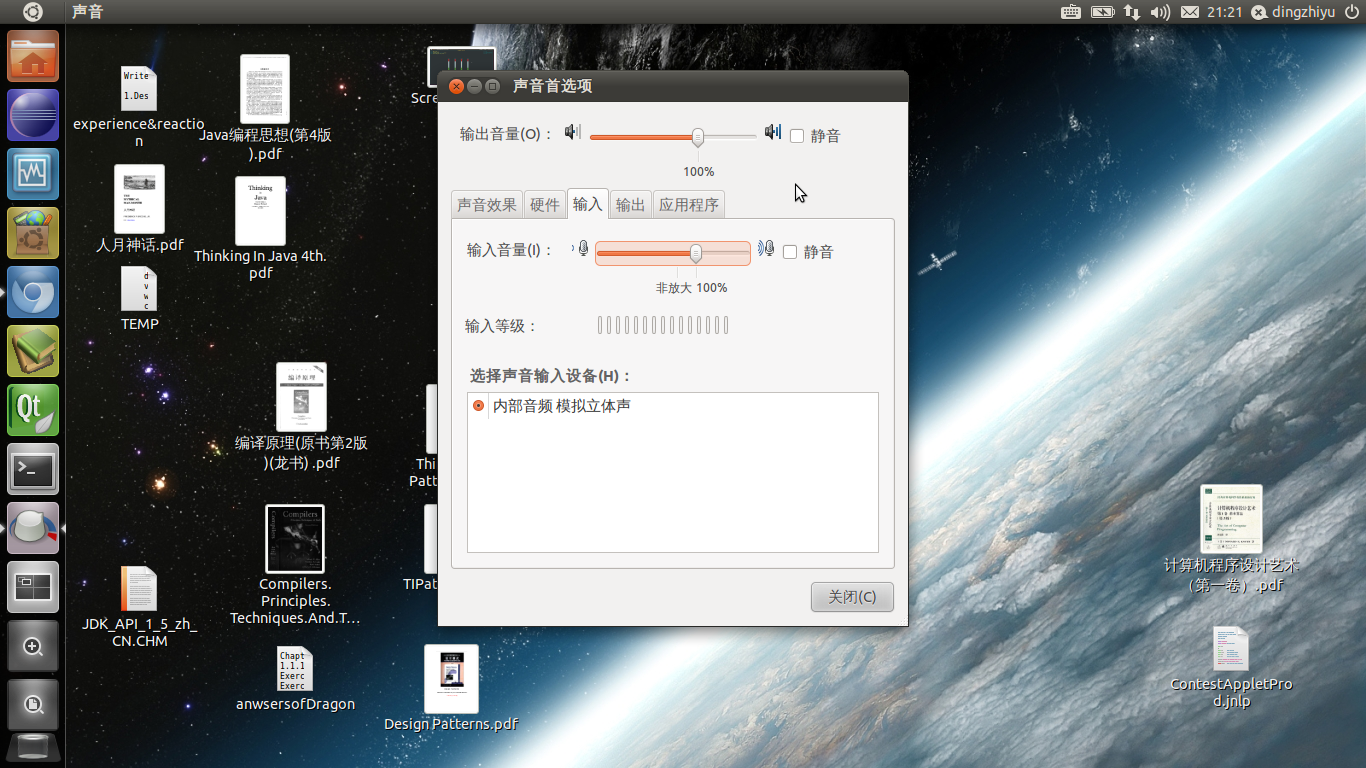The height and width of the screenshot is (768, 1366).
Task: Click the low input microphone icon
Action: (582, 248)
